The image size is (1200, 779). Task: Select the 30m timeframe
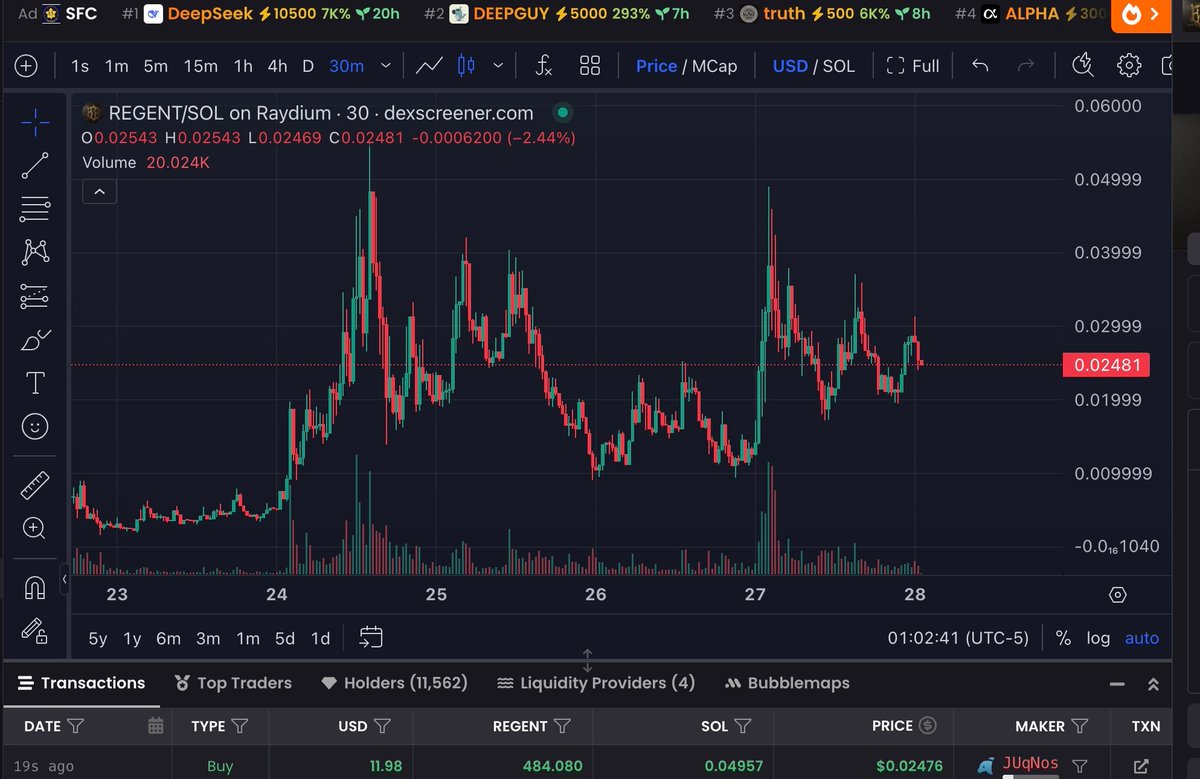tap(346, 66)
